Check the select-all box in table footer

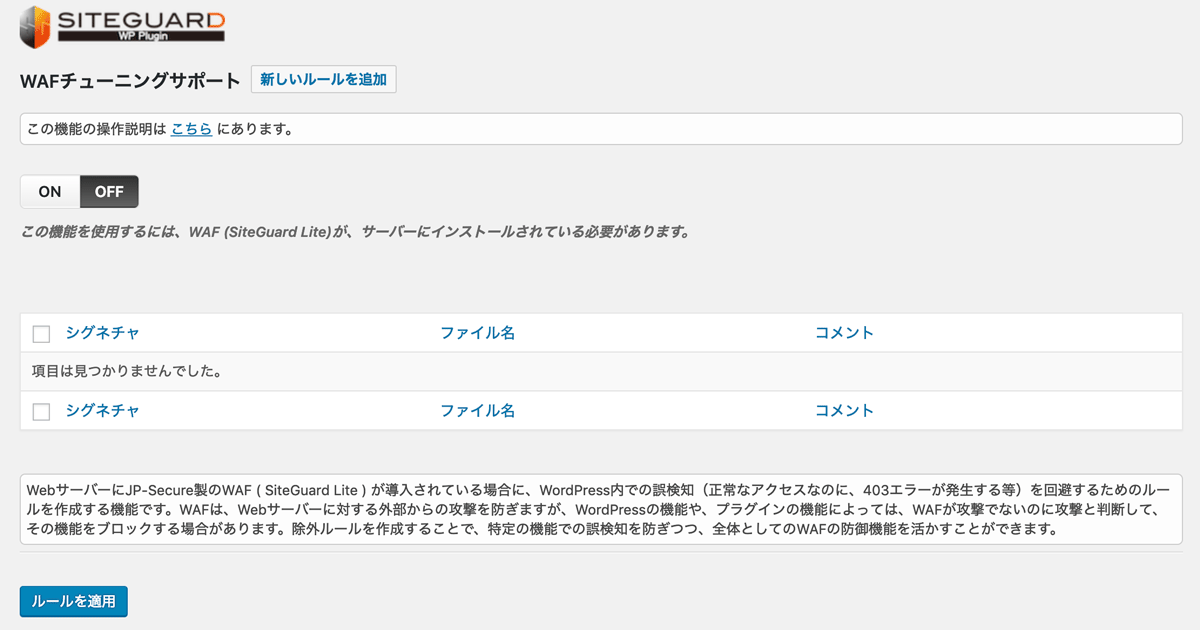(41, 411)
